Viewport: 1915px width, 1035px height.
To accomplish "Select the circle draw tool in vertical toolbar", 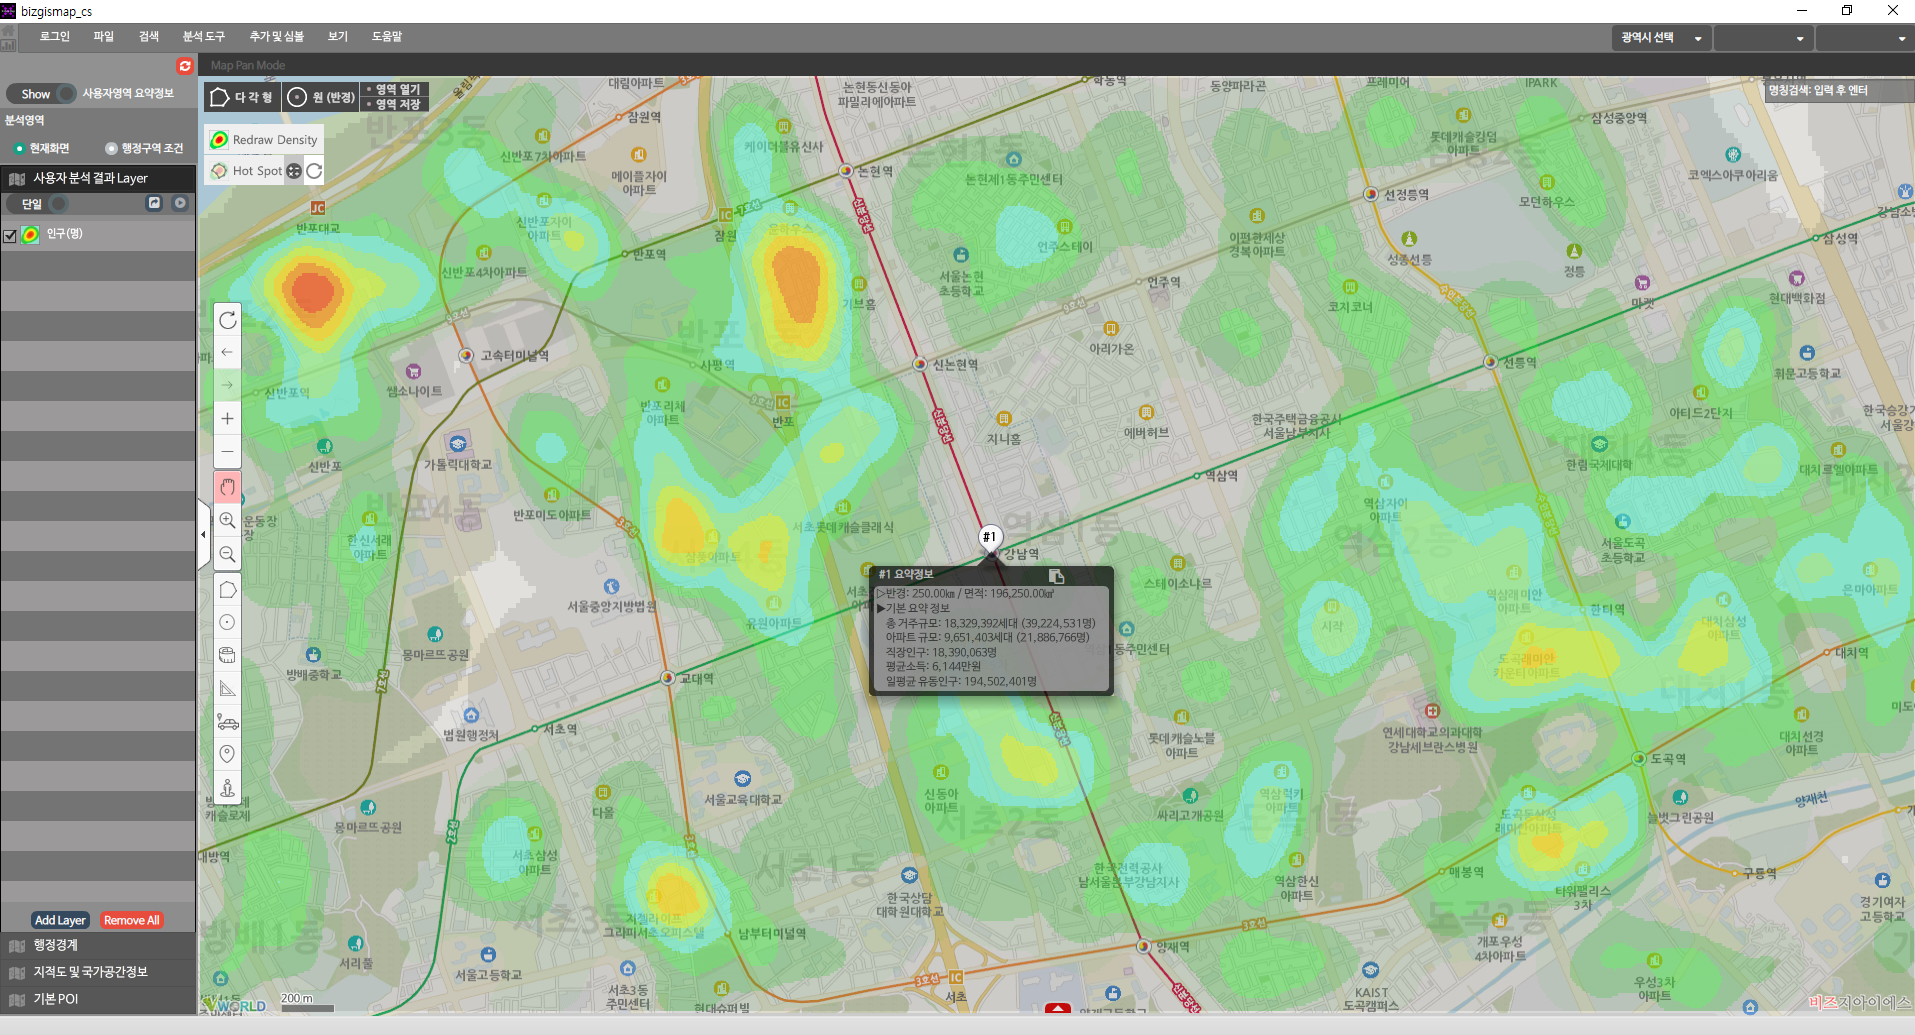I will tap(228, 622).
